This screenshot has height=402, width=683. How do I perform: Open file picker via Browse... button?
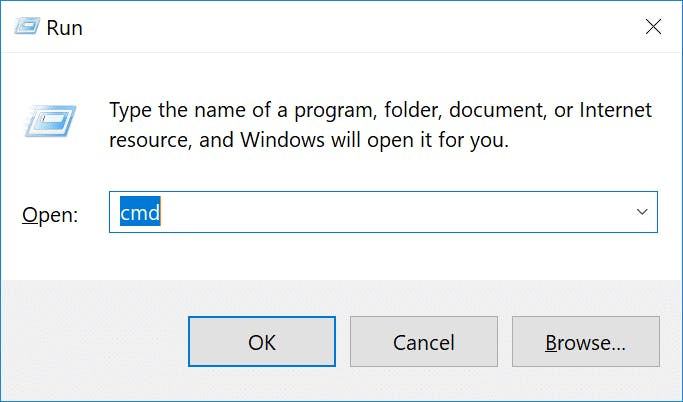[586, 341]
